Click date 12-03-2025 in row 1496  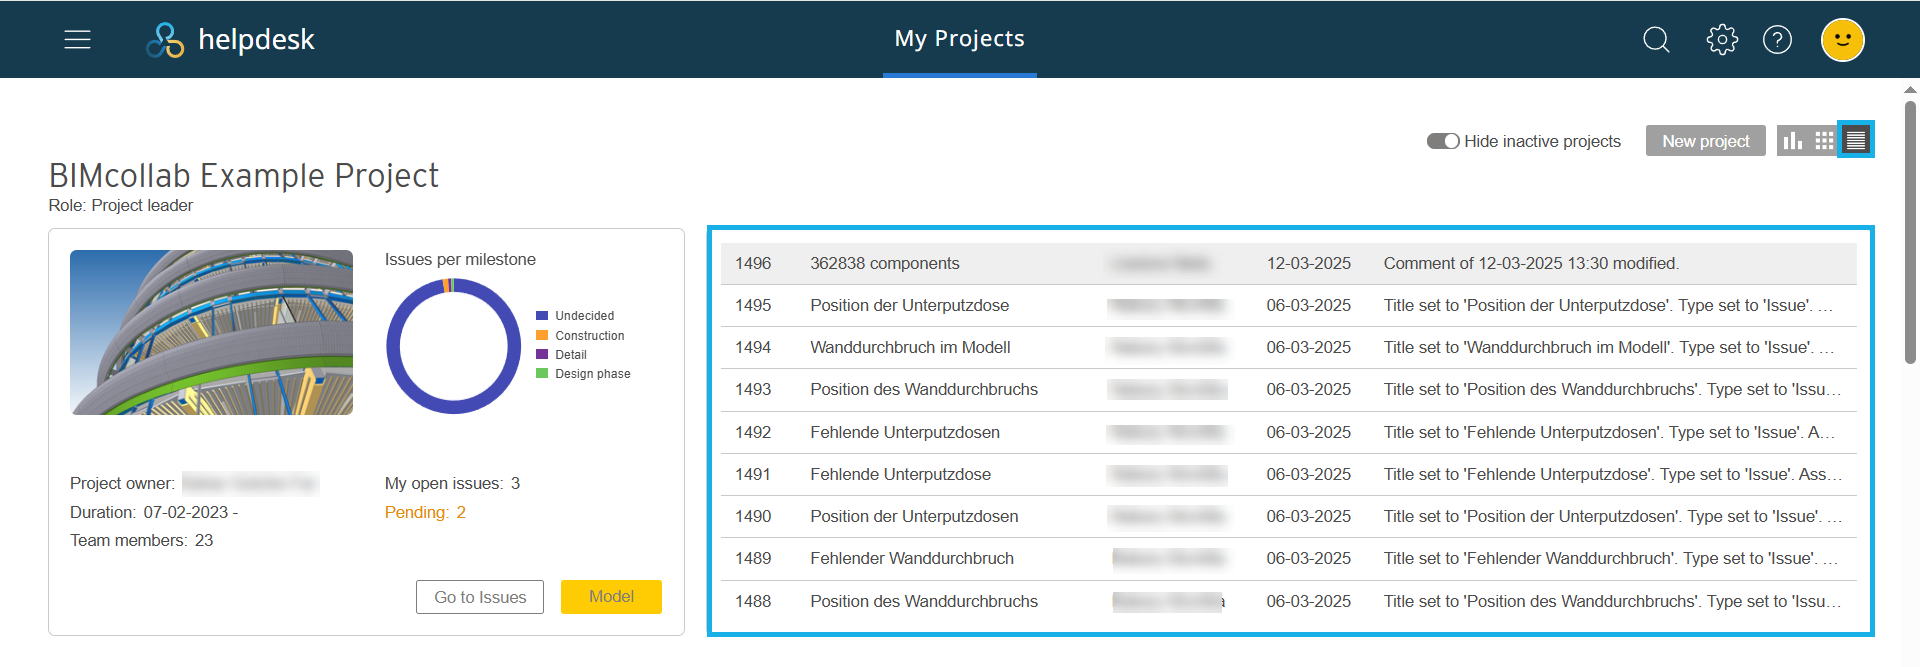click(x=1308, y=263)
